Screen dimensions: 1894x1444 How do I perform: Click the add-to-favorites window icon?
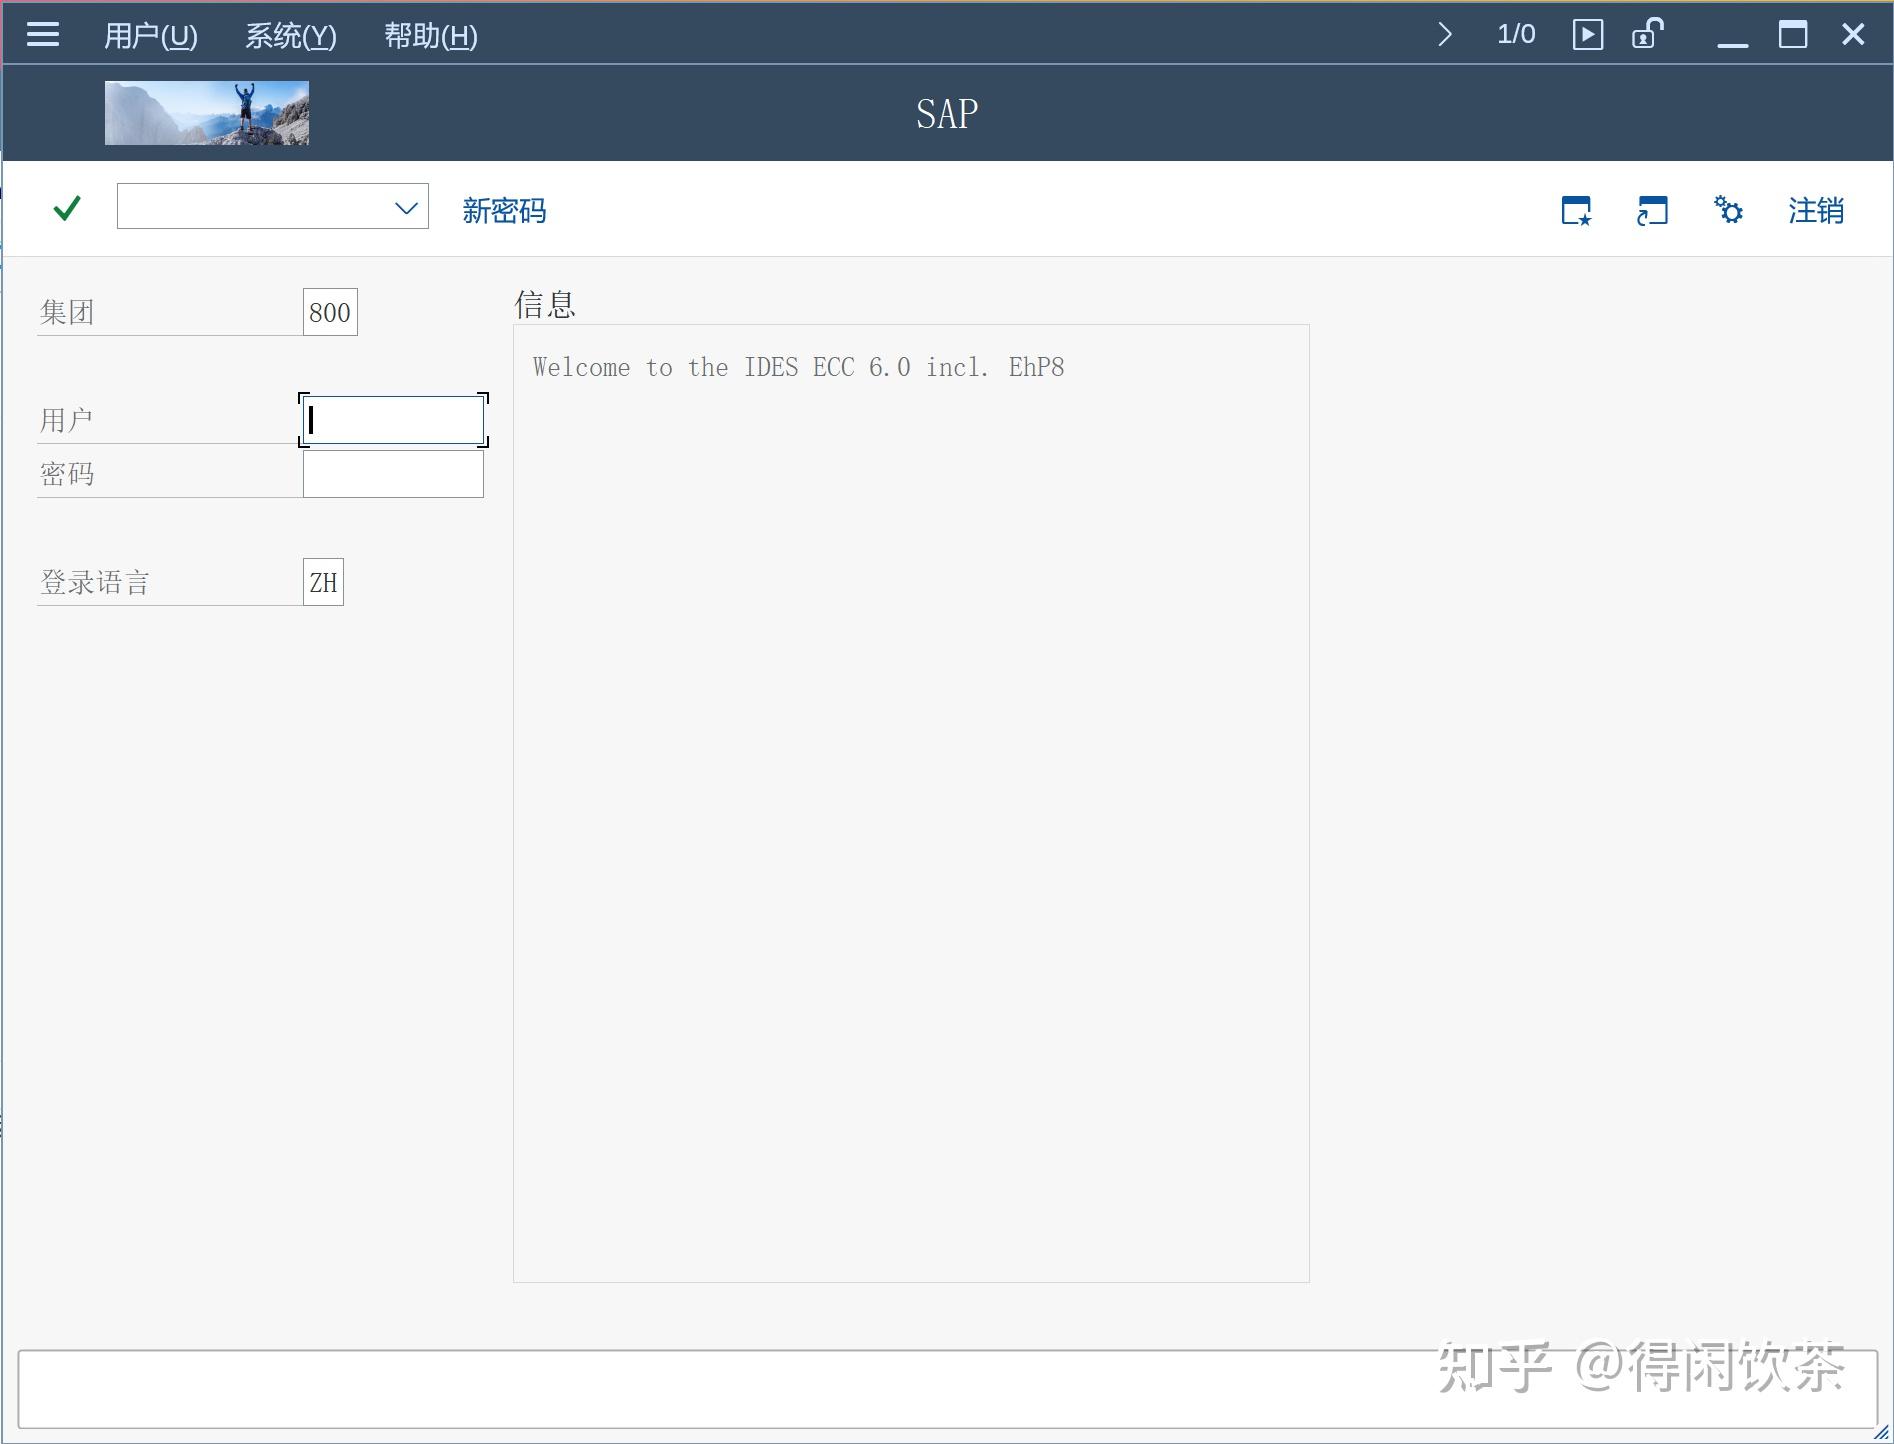tap(1576, 211)
